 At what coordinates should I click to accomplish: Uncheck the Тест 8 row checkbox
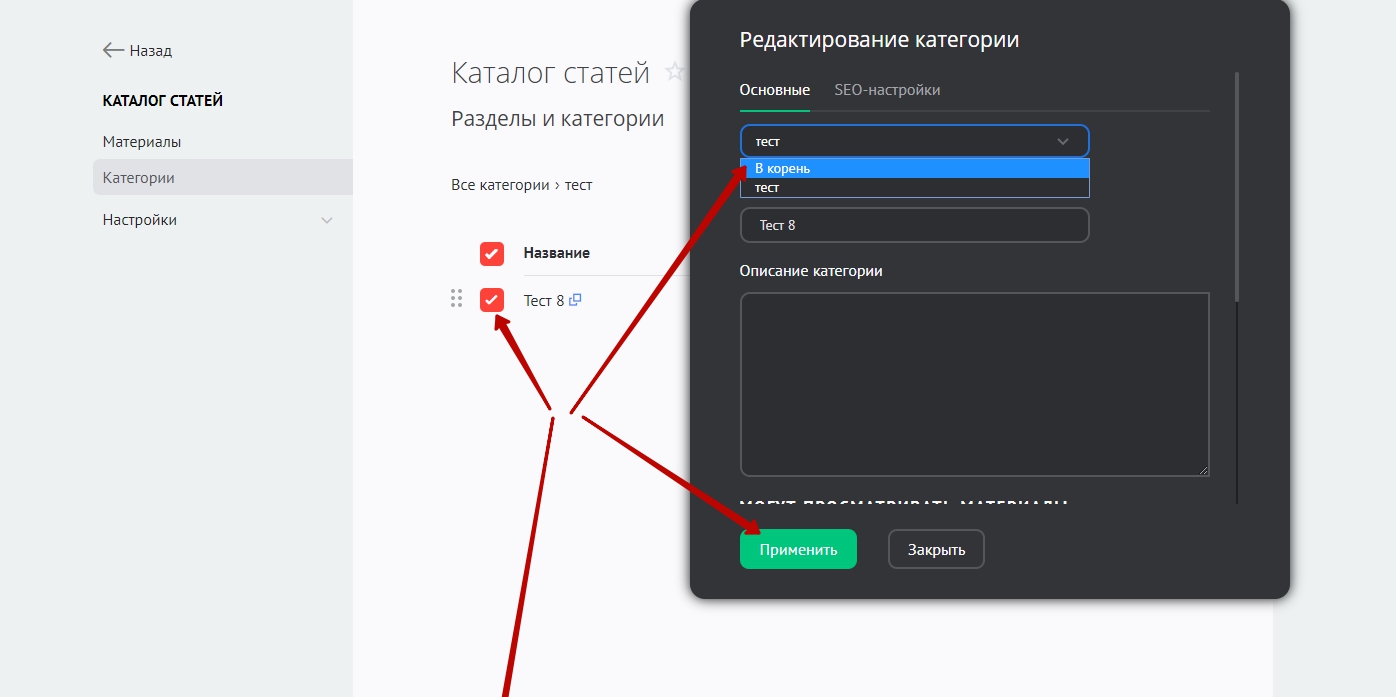click(491, 299)
